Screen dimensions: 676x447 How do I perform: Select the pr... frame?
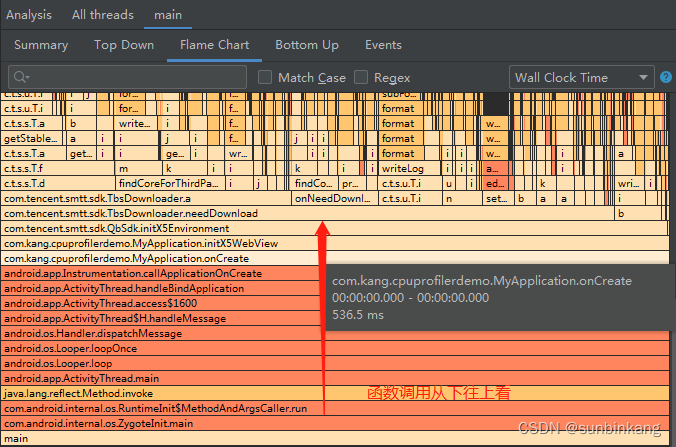click(x=352, y=183)
